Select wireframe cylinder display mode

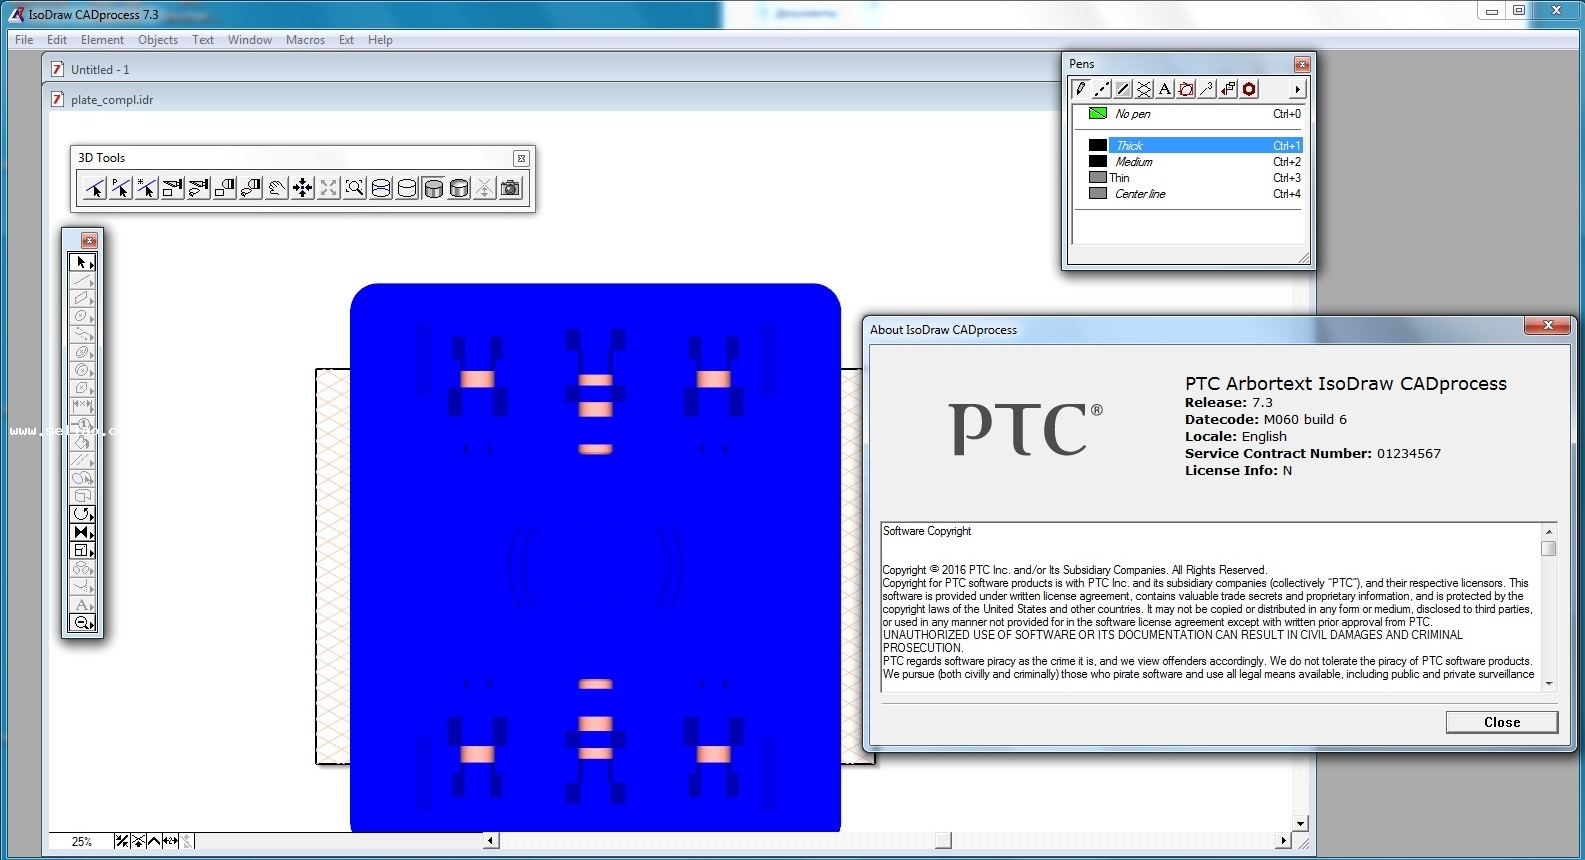(381, 188)
